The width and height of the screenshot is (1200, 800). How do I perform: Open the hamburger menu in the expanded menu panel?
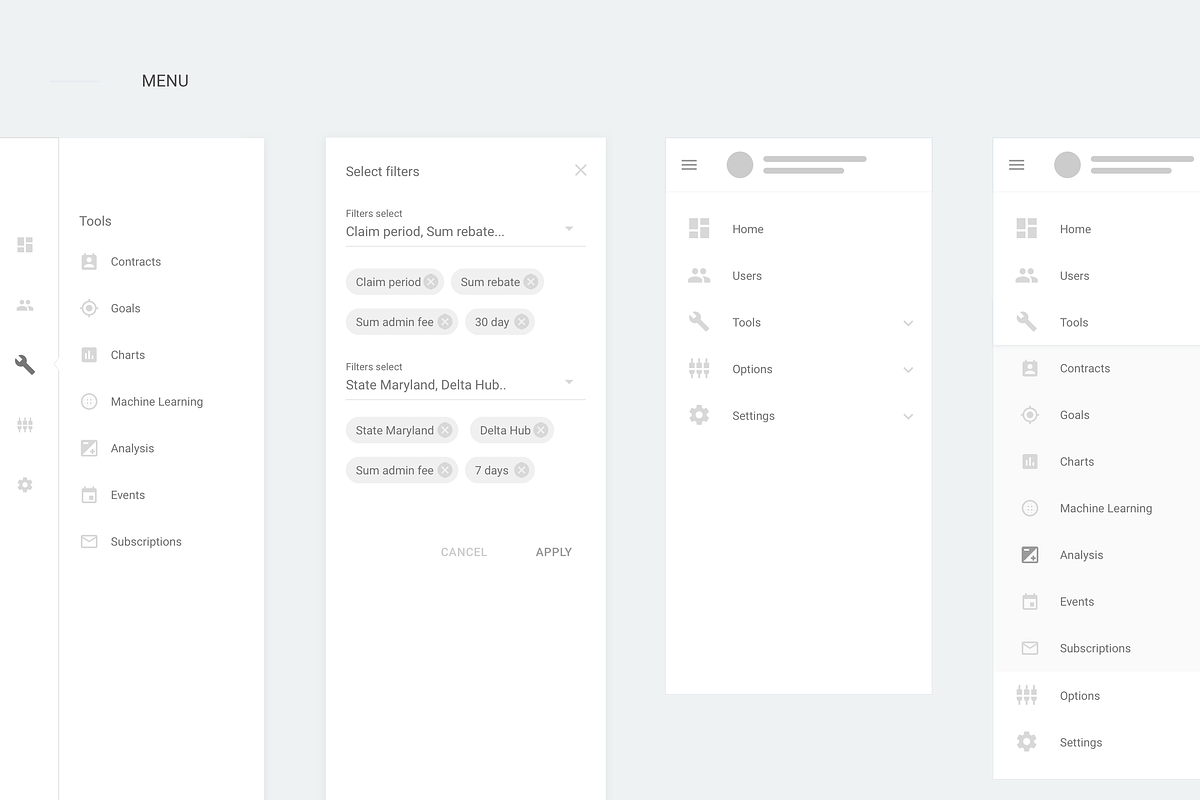1017,165
